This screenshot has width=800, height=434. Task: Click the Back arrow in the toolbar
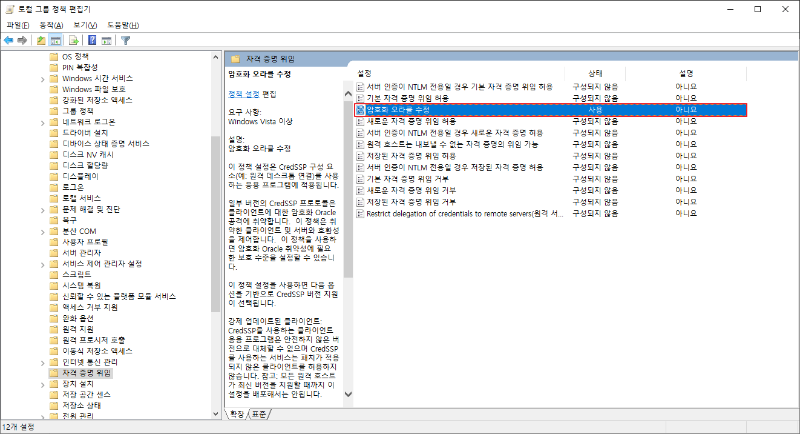coord(9,40)
